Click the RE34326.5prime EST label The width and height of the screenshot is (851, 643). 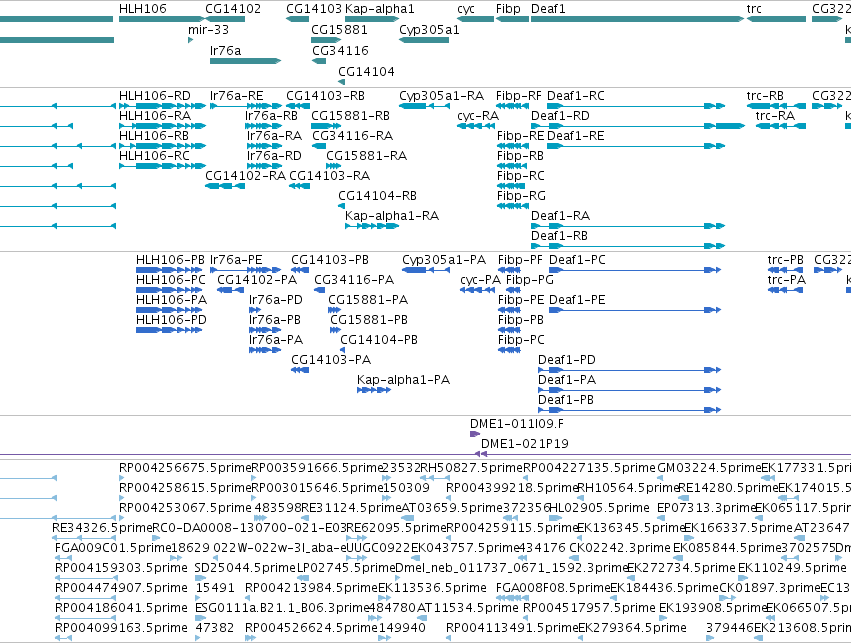(102, 527)
